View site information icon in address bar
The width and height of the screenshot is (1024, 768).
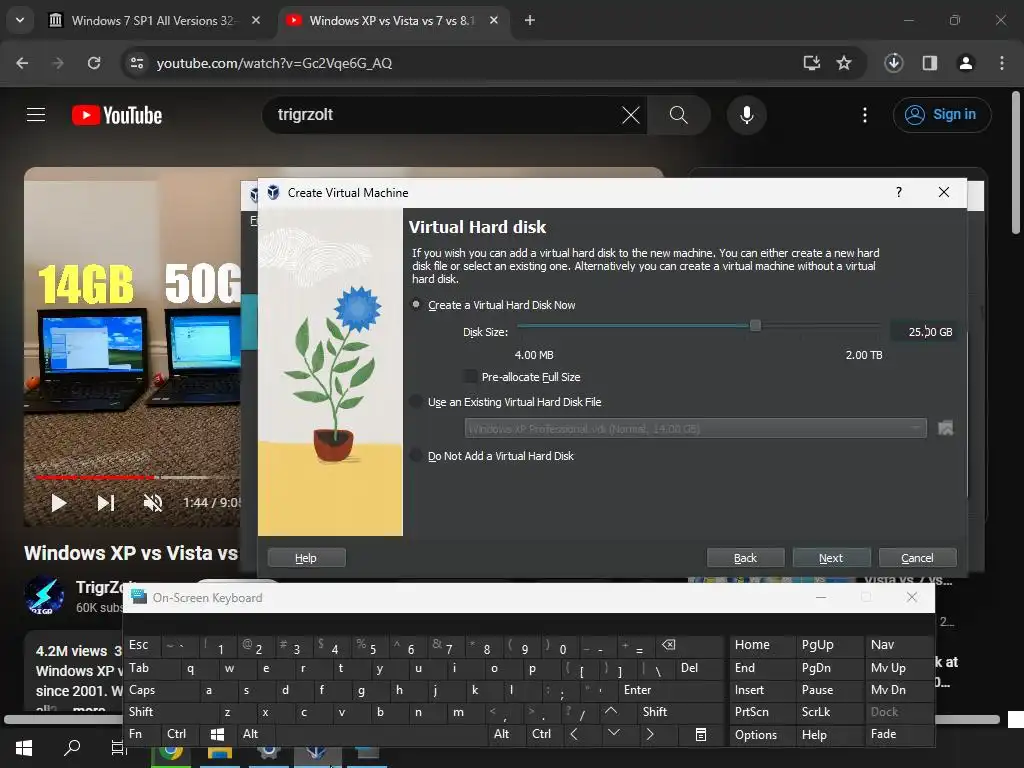tap(137, 63)
